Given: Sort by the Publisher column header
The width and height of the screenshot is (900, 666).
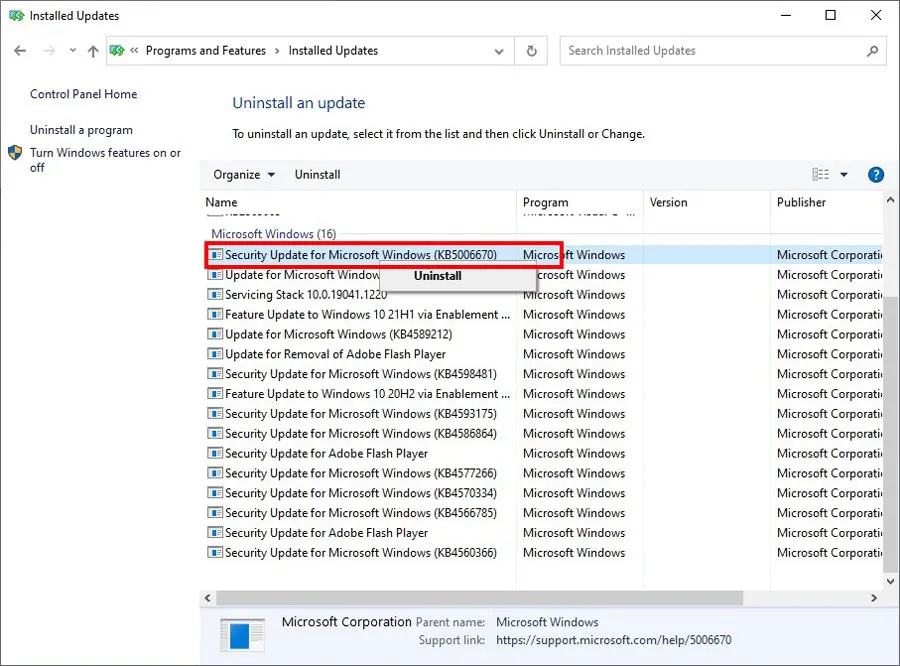Looking at the screenshot, I should pos(827,202).
